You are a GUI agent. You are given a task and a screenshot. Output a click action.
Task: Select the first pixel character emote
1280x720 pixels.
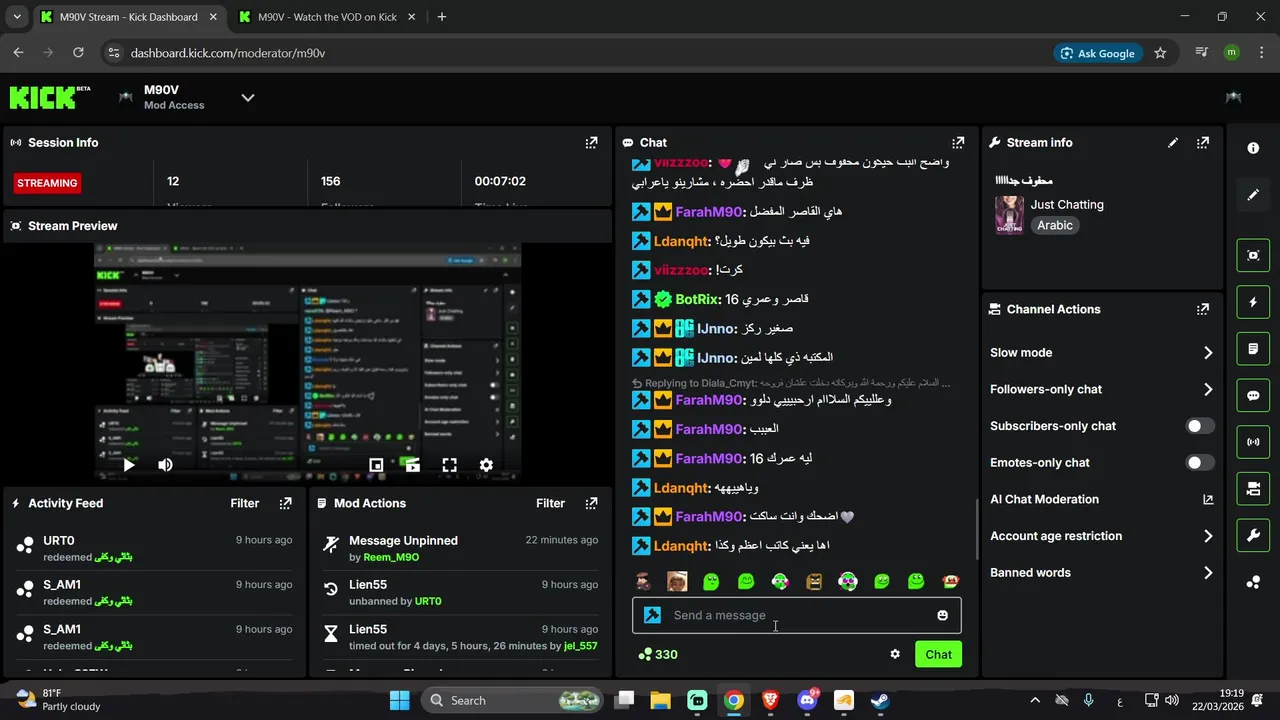click(643, 581)
